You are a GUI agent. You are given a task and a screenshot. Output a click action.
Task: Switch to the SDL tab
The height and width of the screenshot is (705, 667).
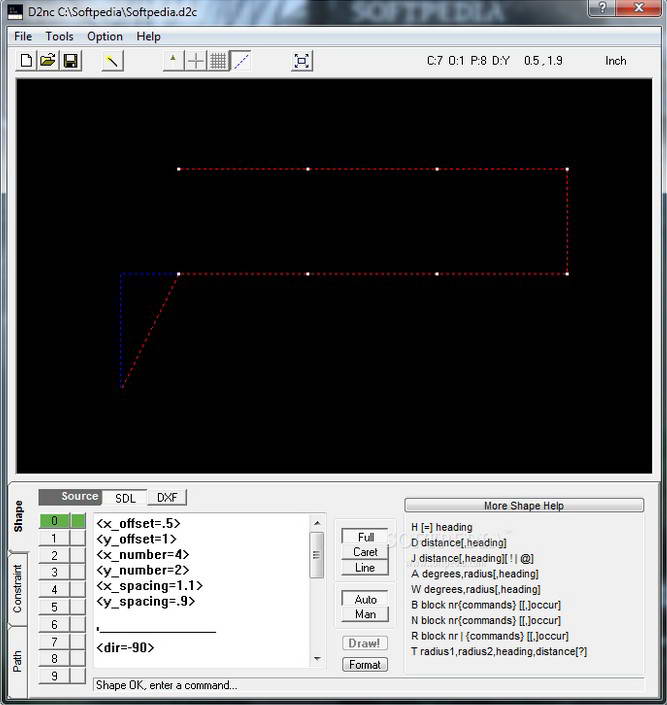pyautogui.click(x=125, y=498)
